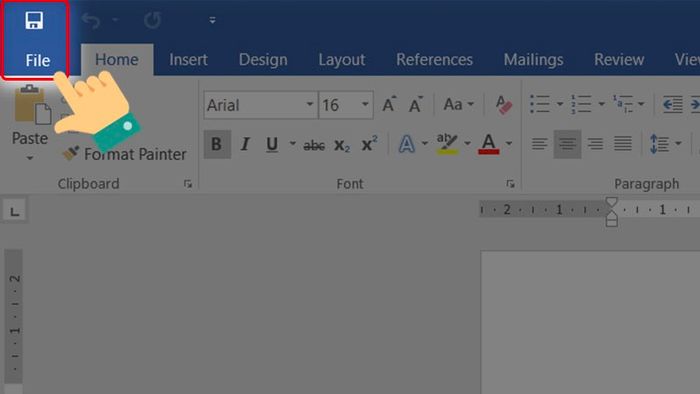Toggle Justify paragraph alignment
This screenshot has width=700, height=394.
623,144
